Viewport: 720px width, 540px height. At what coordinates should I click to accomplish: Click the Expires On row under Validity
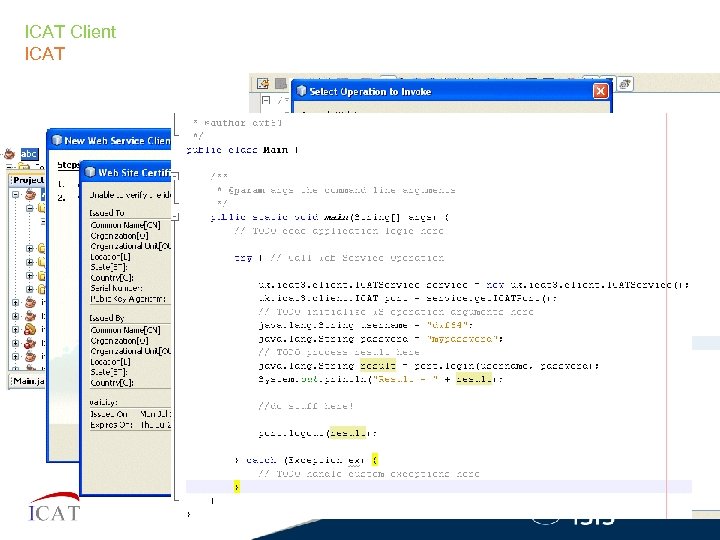130,425
